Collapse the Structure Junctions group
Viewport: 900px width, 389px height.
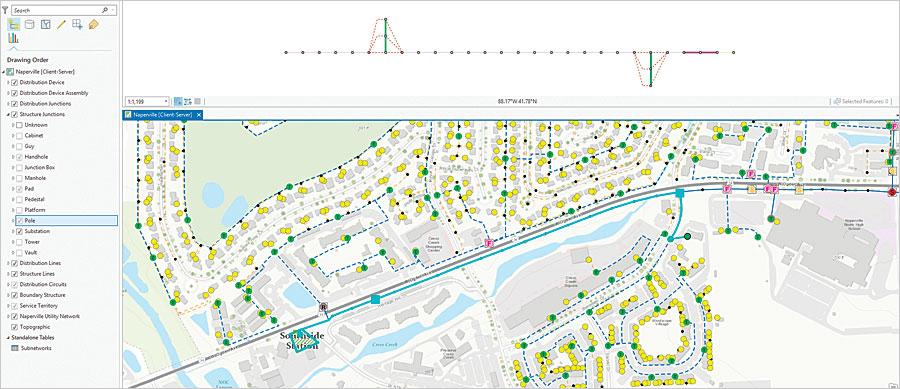click(x=8, y=114)
